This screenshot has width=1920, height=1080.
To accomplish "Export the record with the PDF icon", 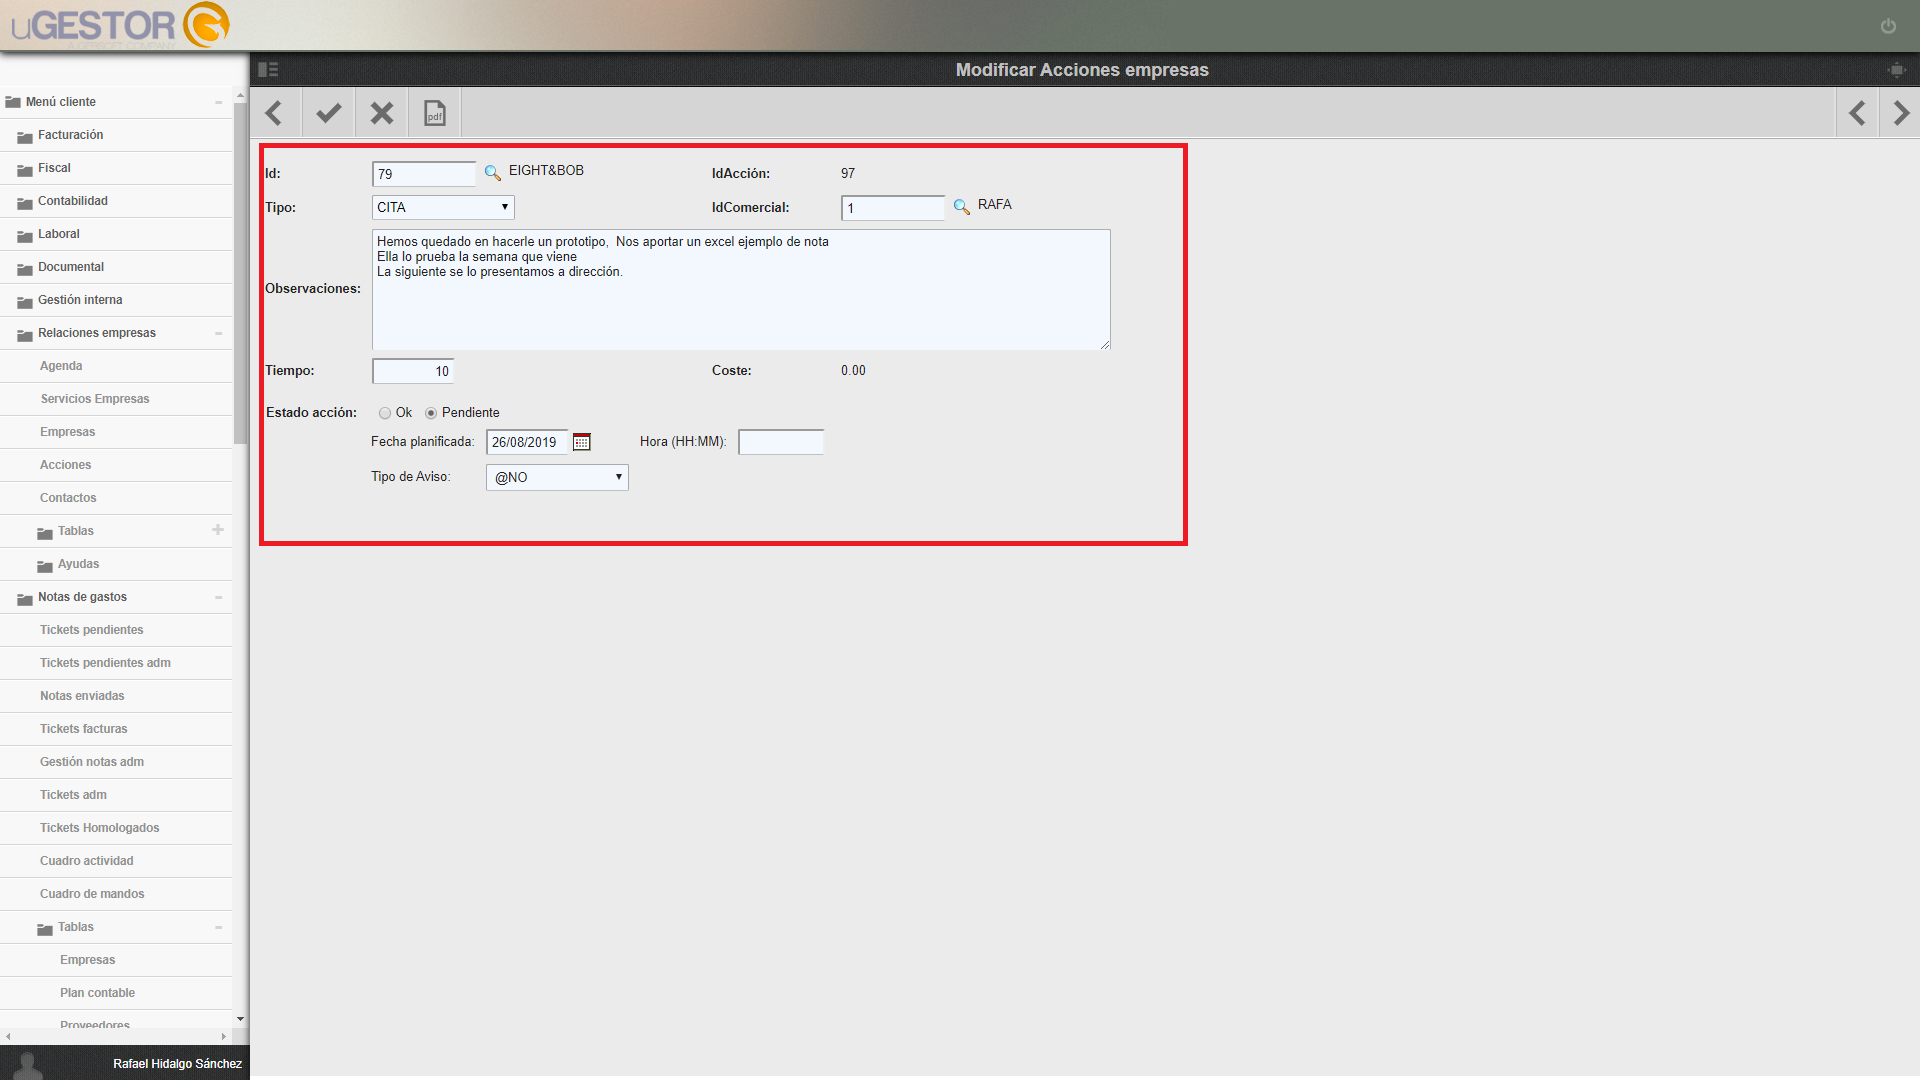I will pos(435,113).
